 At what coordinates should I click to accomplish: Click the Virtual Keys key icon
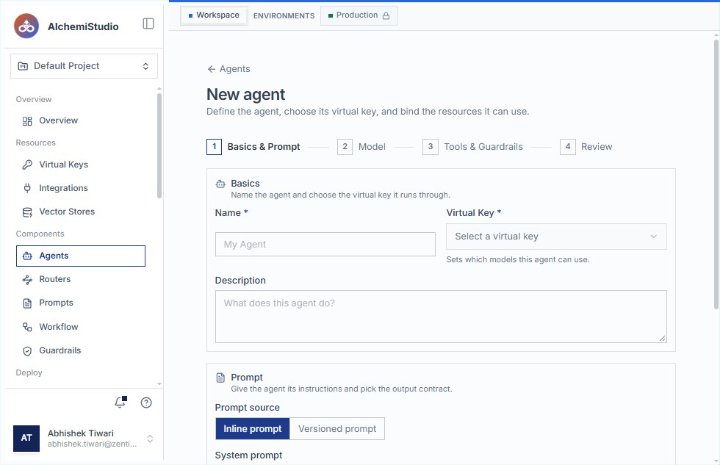[27, 164]
